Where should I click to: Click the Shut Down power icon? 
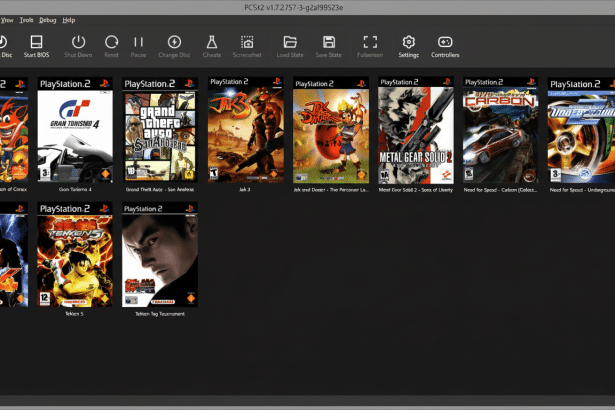coord(78,42)
